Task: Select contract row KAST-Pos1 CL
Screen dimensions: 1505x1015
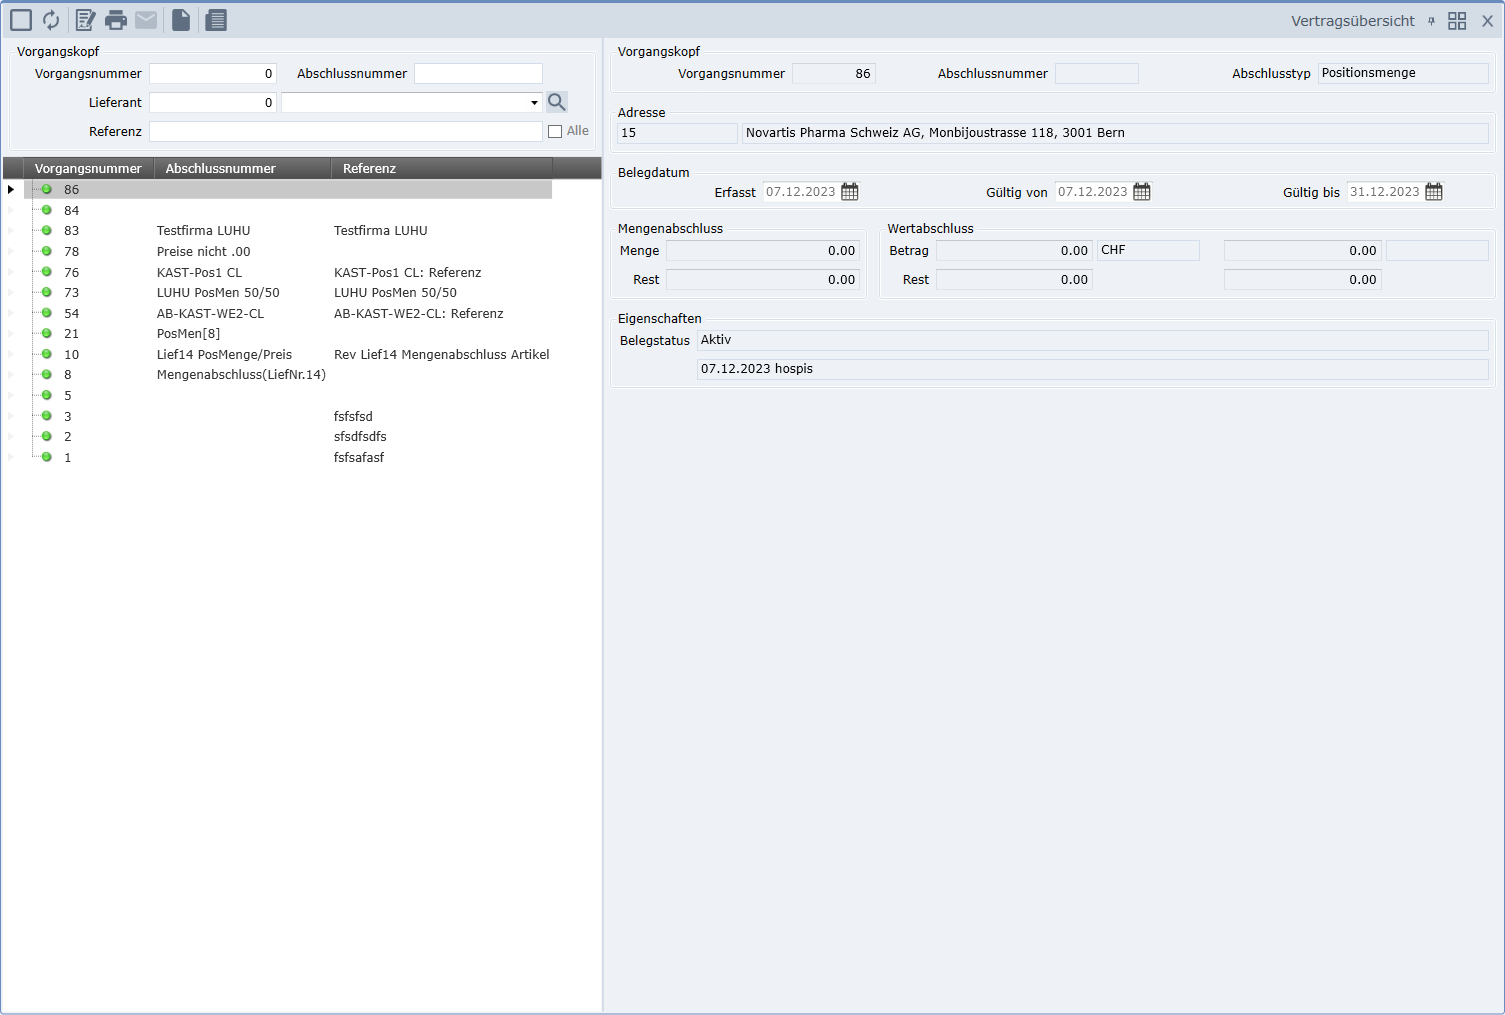Action: (199, 273)
